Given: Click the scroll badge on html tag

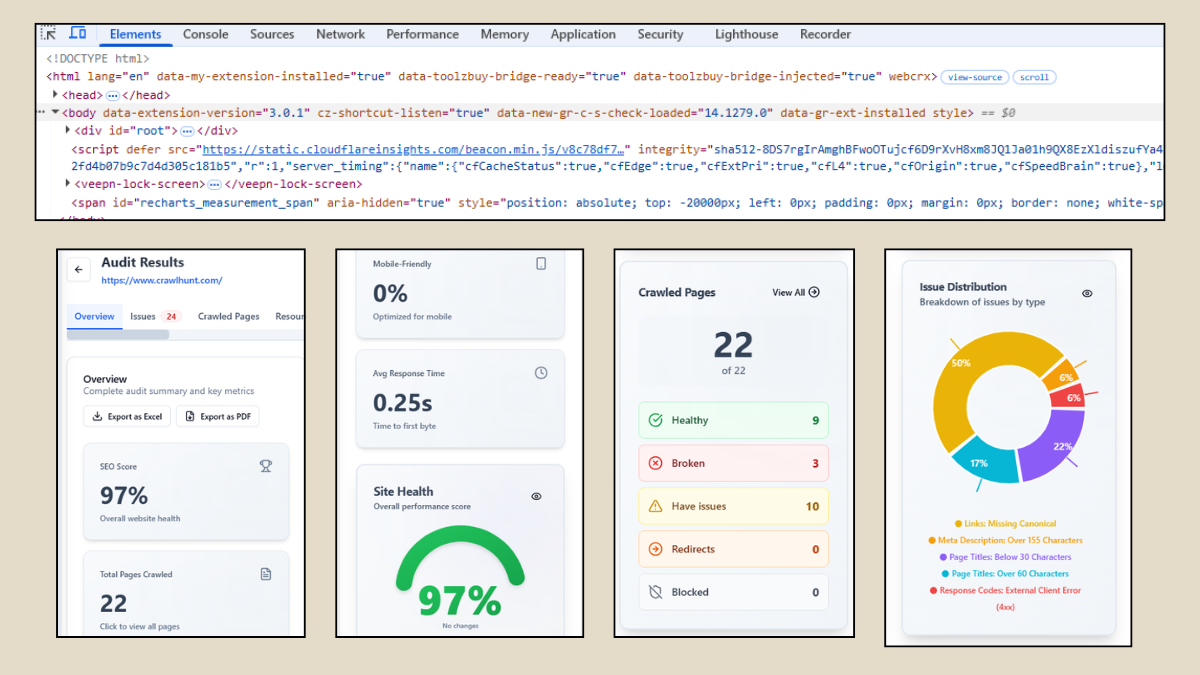Looking at the screenshot, I should click(1034, 77).
